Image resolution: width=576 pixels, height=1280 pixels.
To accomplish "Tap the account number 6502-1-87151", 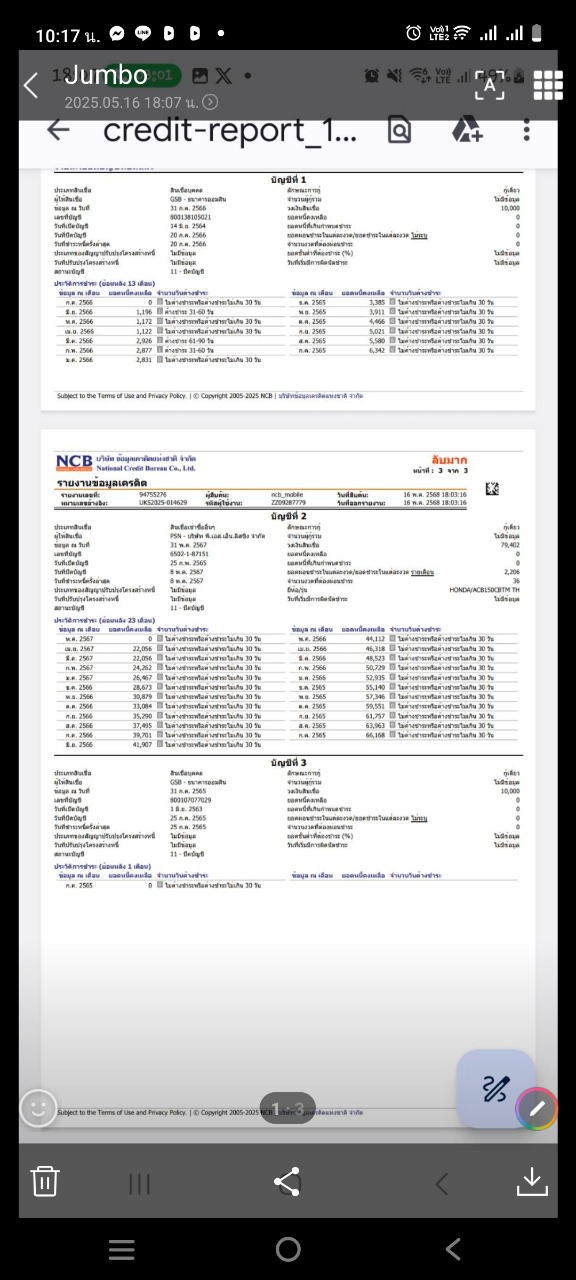I will pyautogui.click(x=189, y=553).
